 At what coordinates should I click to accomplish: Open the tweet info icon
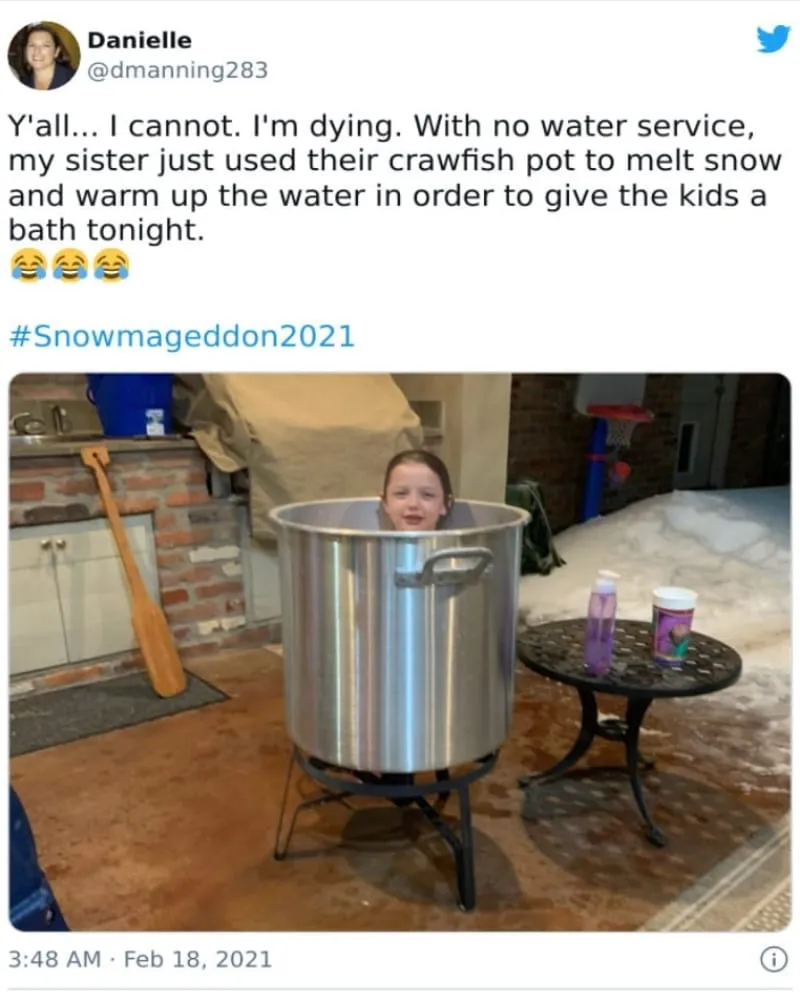pyautogui.click(x=774, y=959)
